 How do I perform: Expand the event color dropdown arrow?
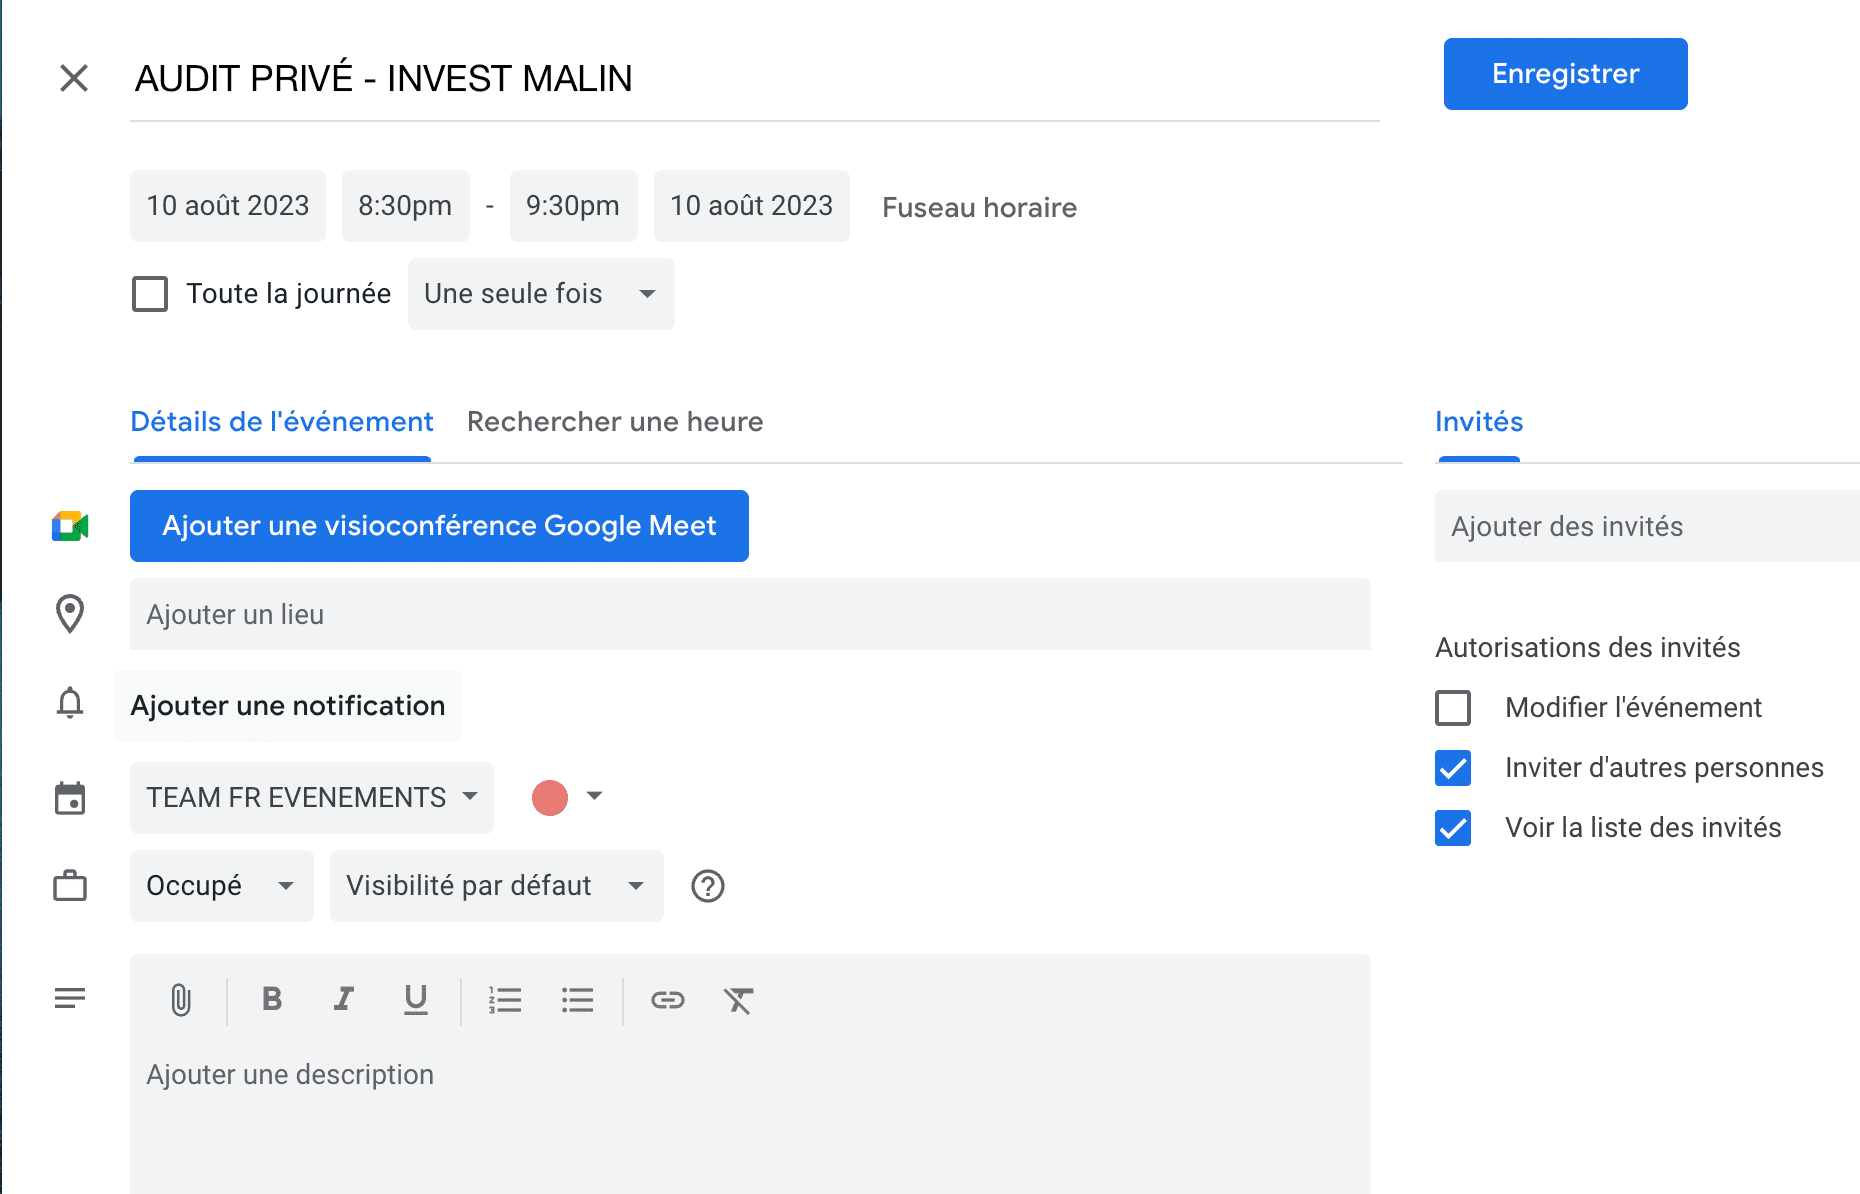[x=595, y=796]
